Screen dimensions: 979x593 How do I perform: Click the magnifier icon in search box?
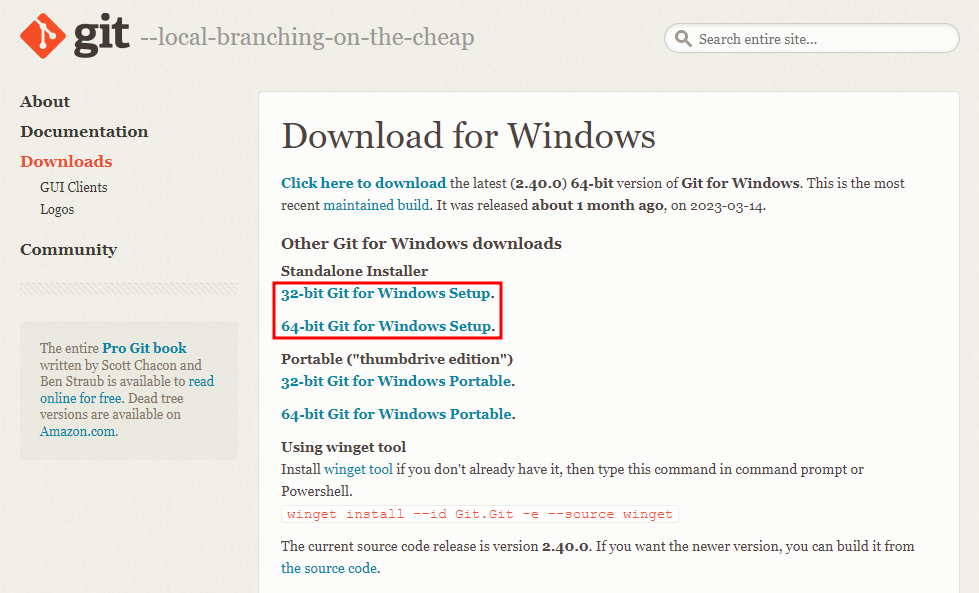coord(683,39)
